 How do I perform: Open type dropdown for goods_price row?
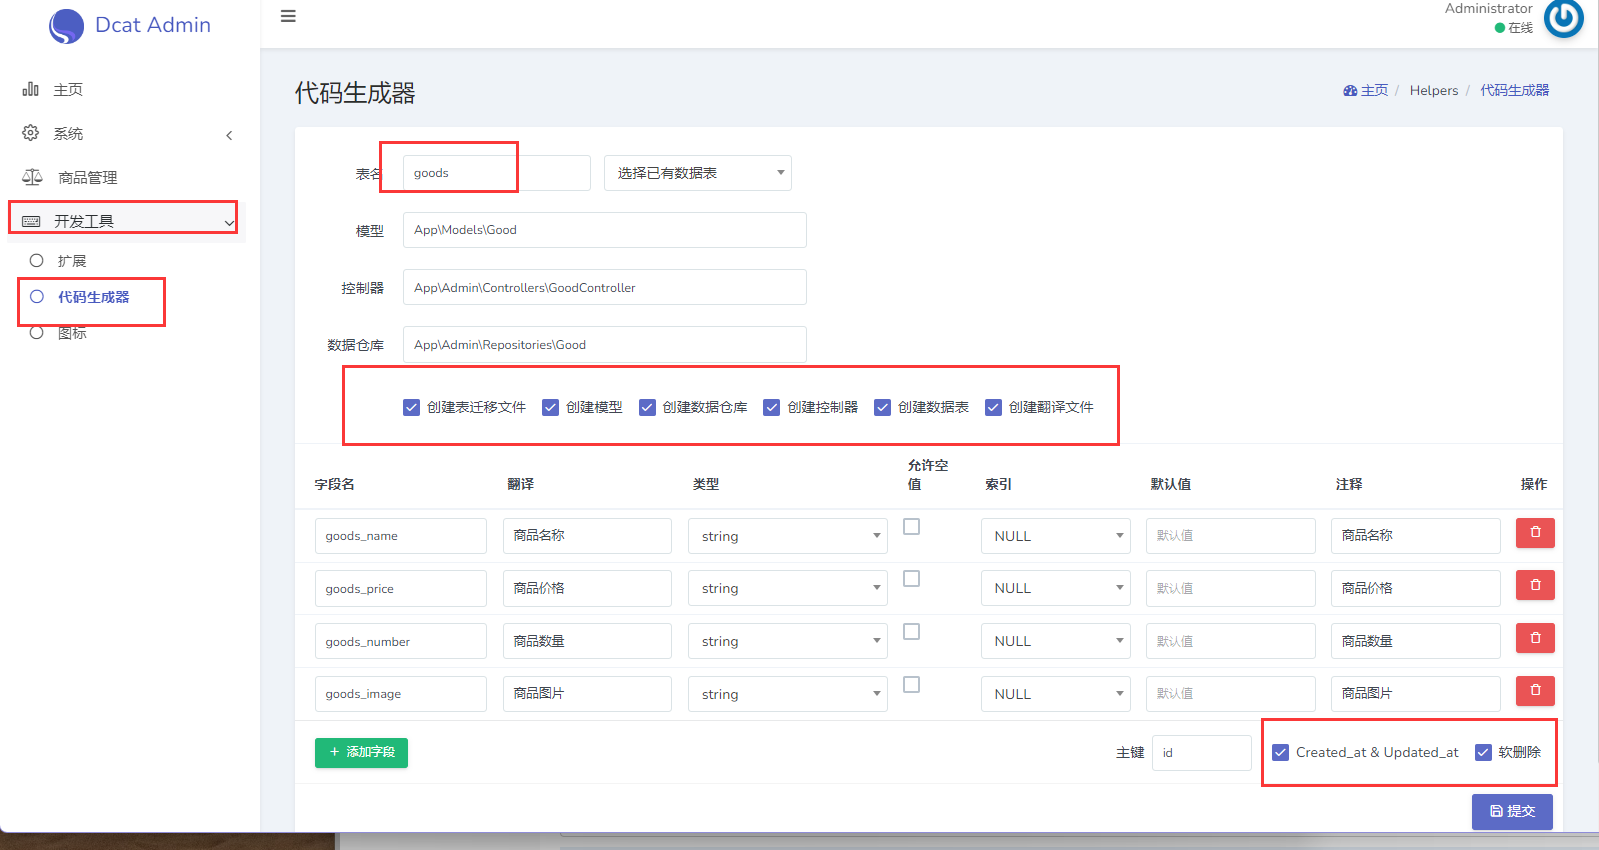pyautogui.click(x=788, y=588)
